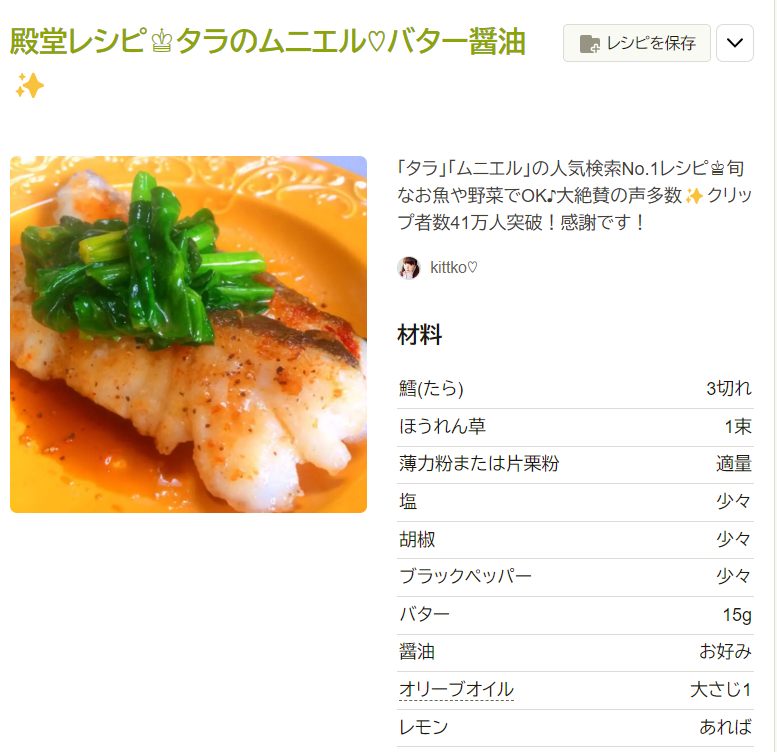This screenshot has height=752, width=777.
Task: Click the crown icon in the title
Action: [162, 42]
